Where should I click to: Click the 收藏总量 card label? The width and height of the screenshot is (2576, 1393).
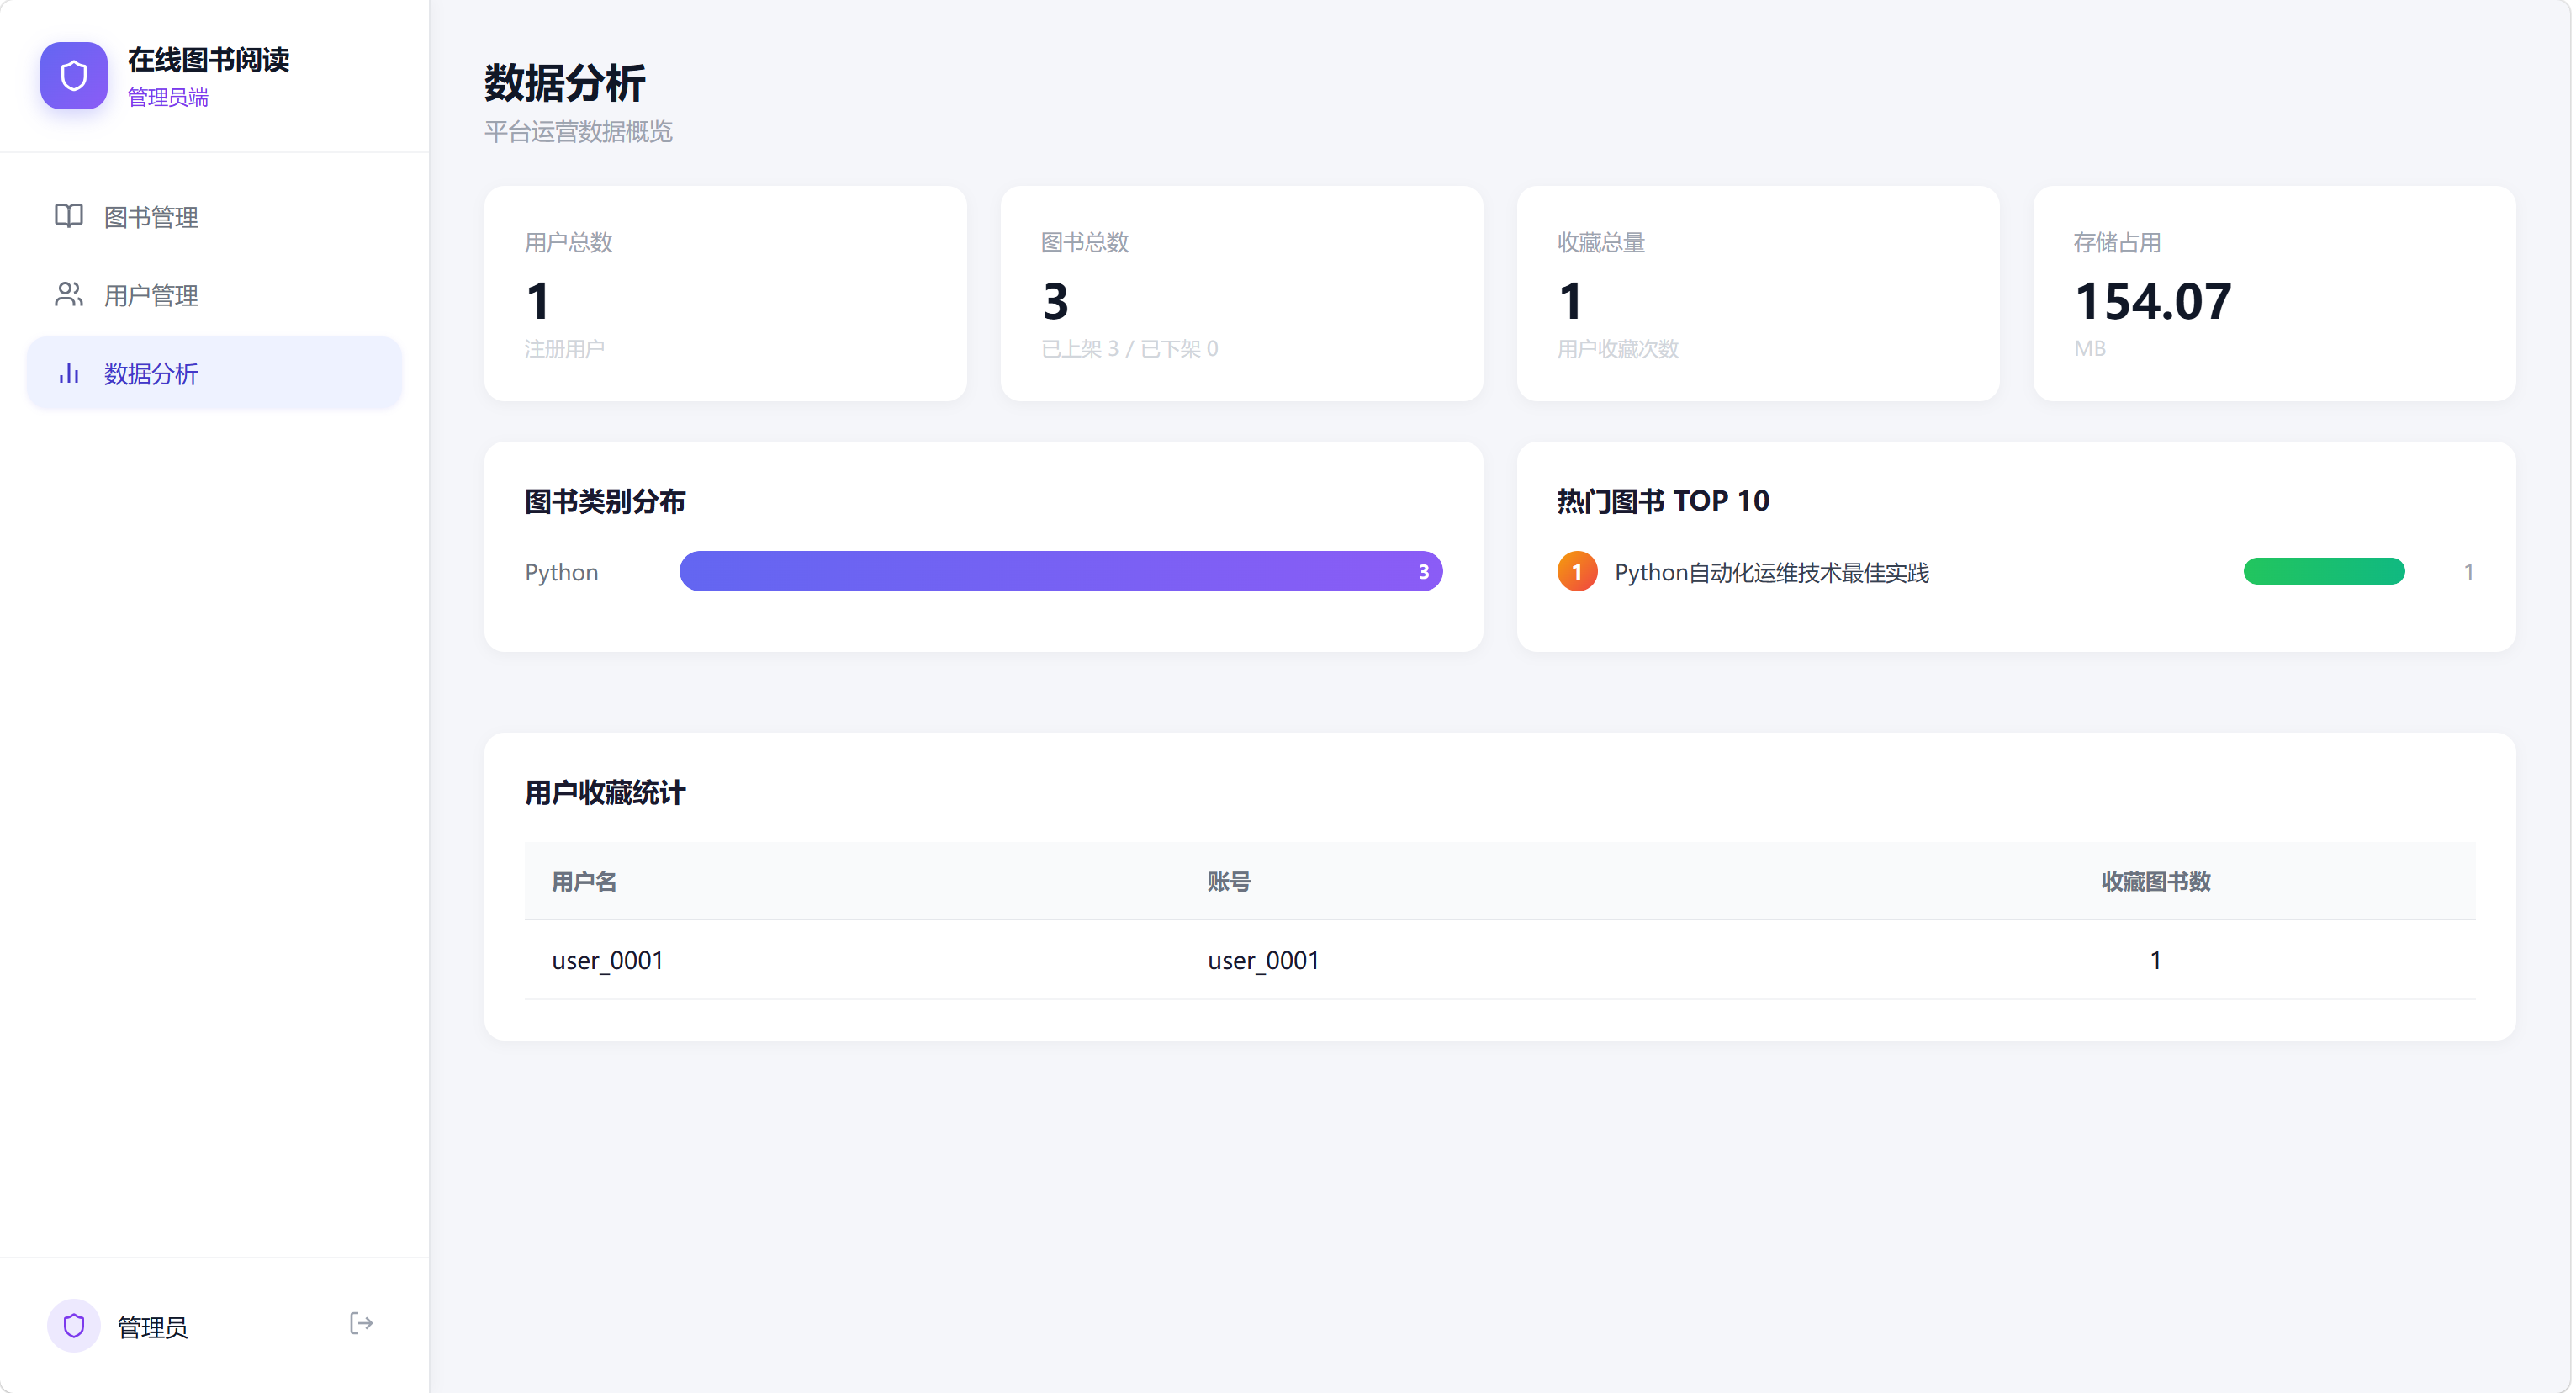coord(1600,242)
